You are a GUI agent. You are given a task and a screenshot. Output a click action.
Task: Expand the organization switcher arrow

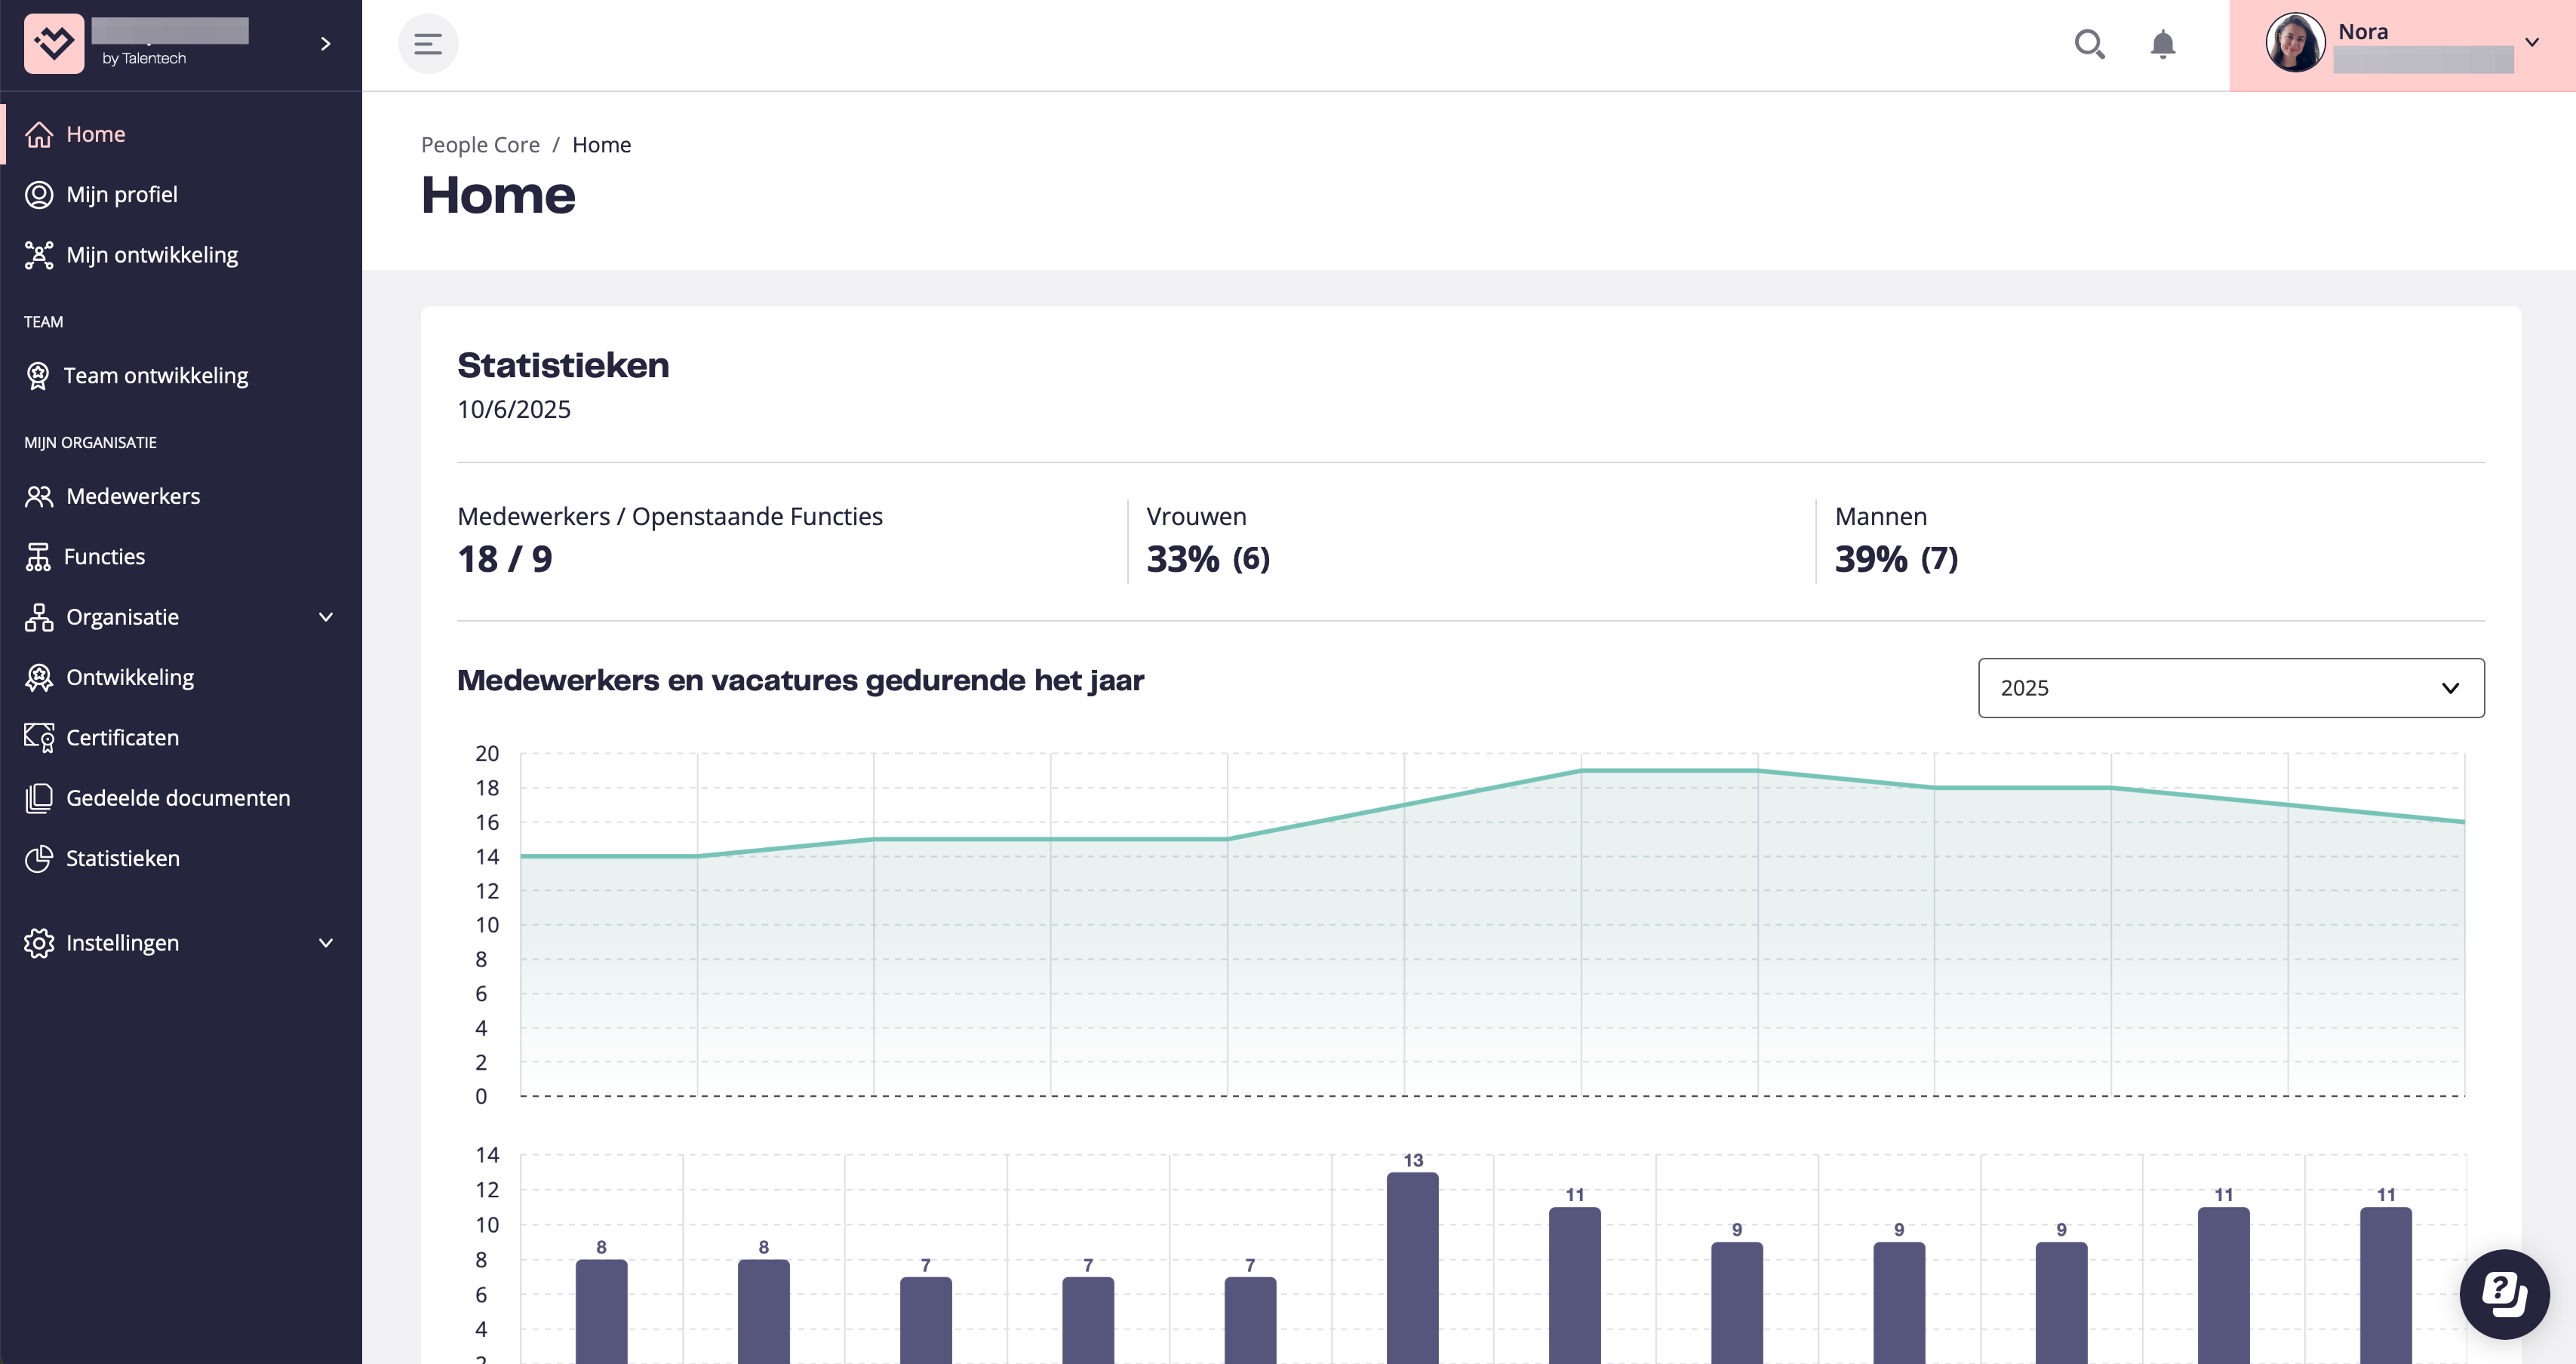pyautogui.click(x=325, y=44)
